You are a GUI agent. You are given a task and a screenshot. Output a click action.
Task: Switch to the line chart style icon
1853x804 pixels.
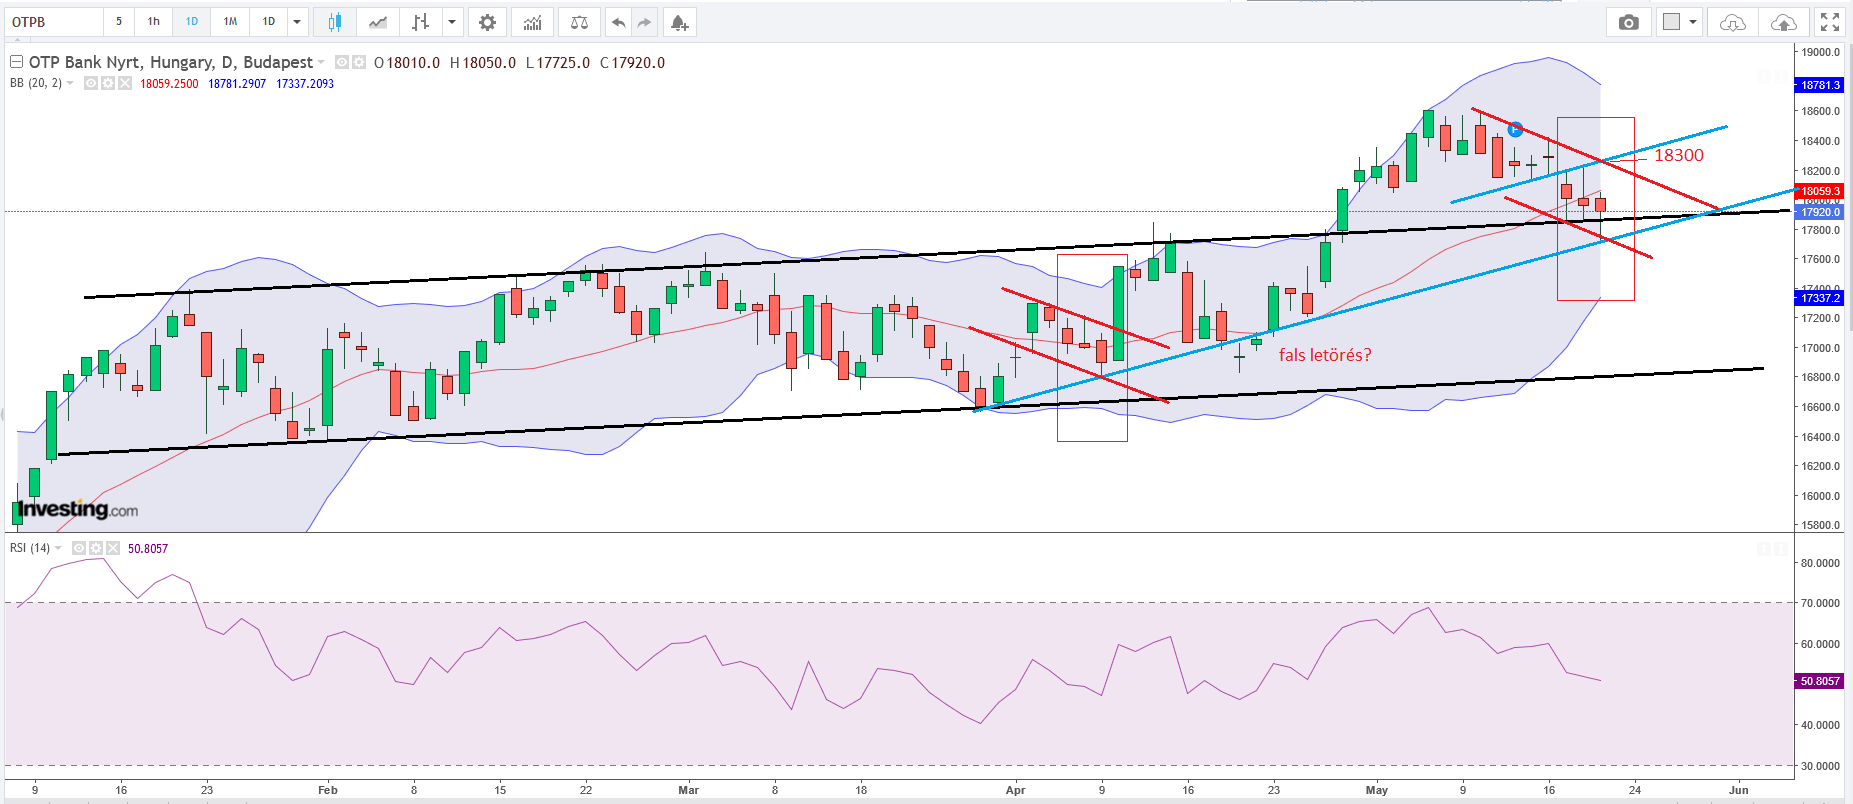377,22
